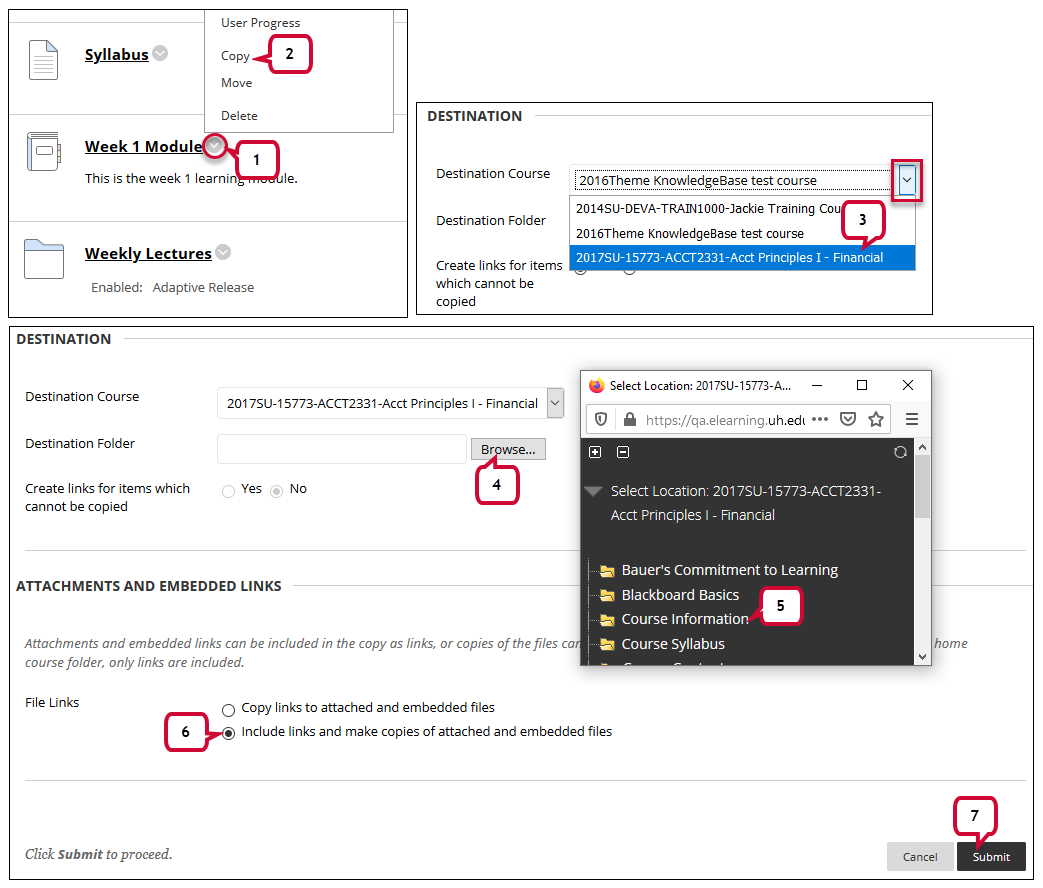This screenshot has width=1043, height=888.
Task: Open the Week 1 Module link
Action: pyautogui.click(x=144, y=146)
